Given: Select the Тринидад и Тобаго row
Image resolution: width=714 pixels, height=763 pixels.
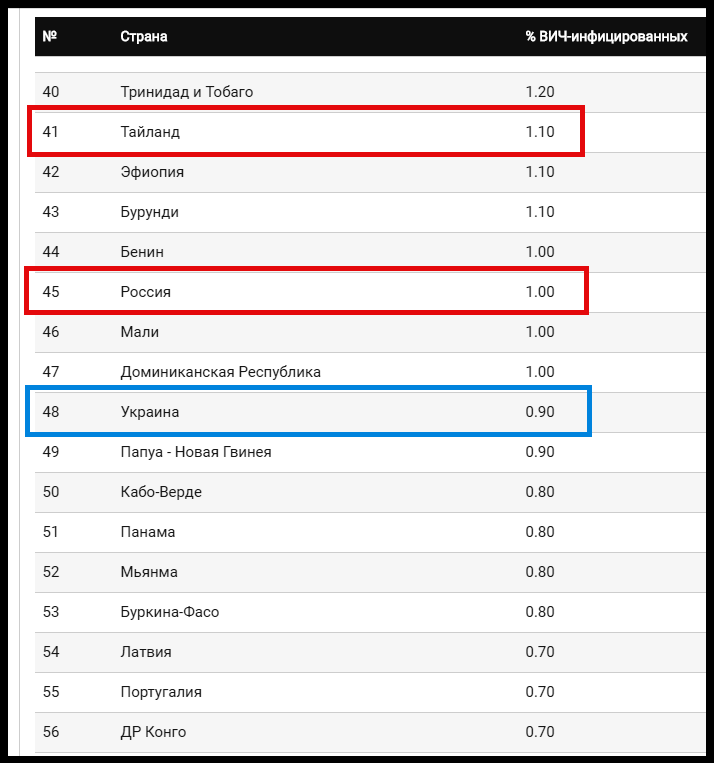Looking at the screenshot, I should click(370, 92).
